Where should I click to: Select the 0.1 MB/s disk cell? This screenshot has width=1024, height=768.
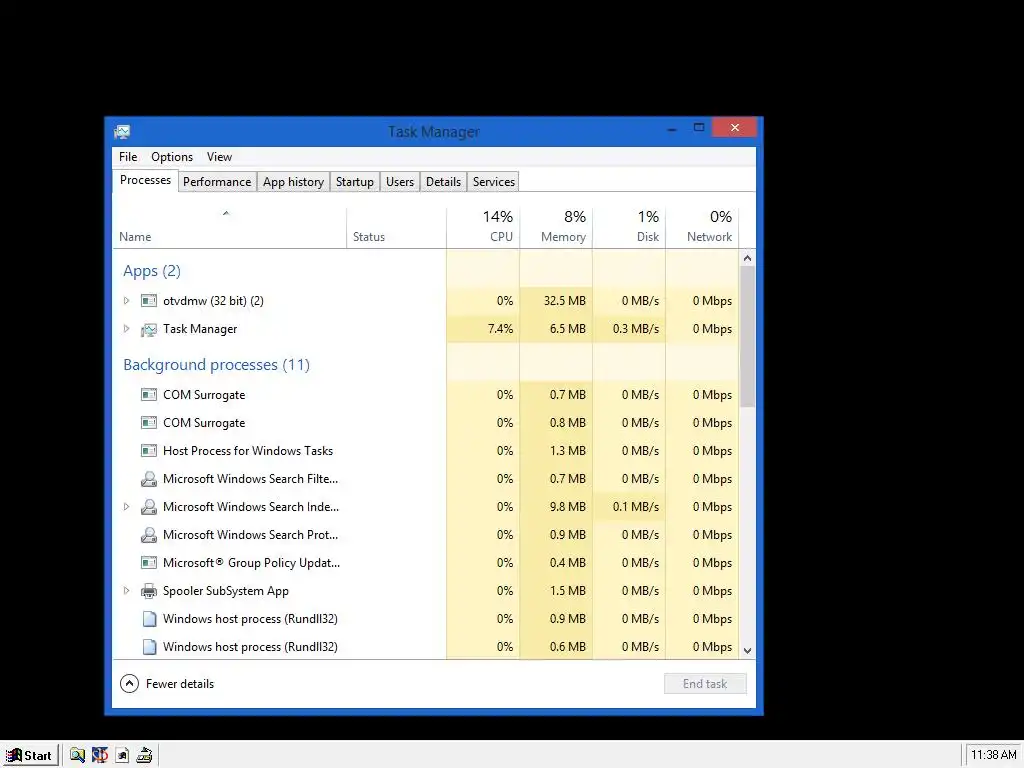coord(630,507)
